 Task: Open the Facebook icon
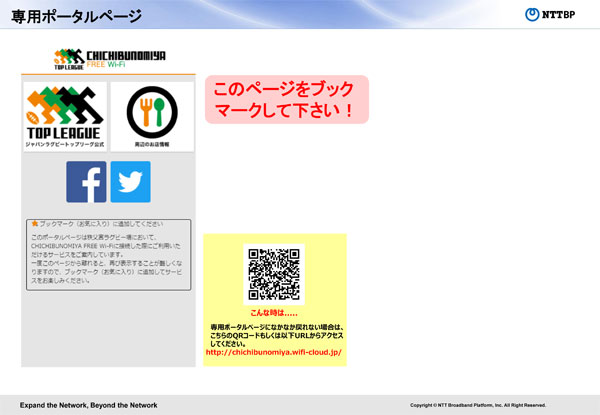86,182
